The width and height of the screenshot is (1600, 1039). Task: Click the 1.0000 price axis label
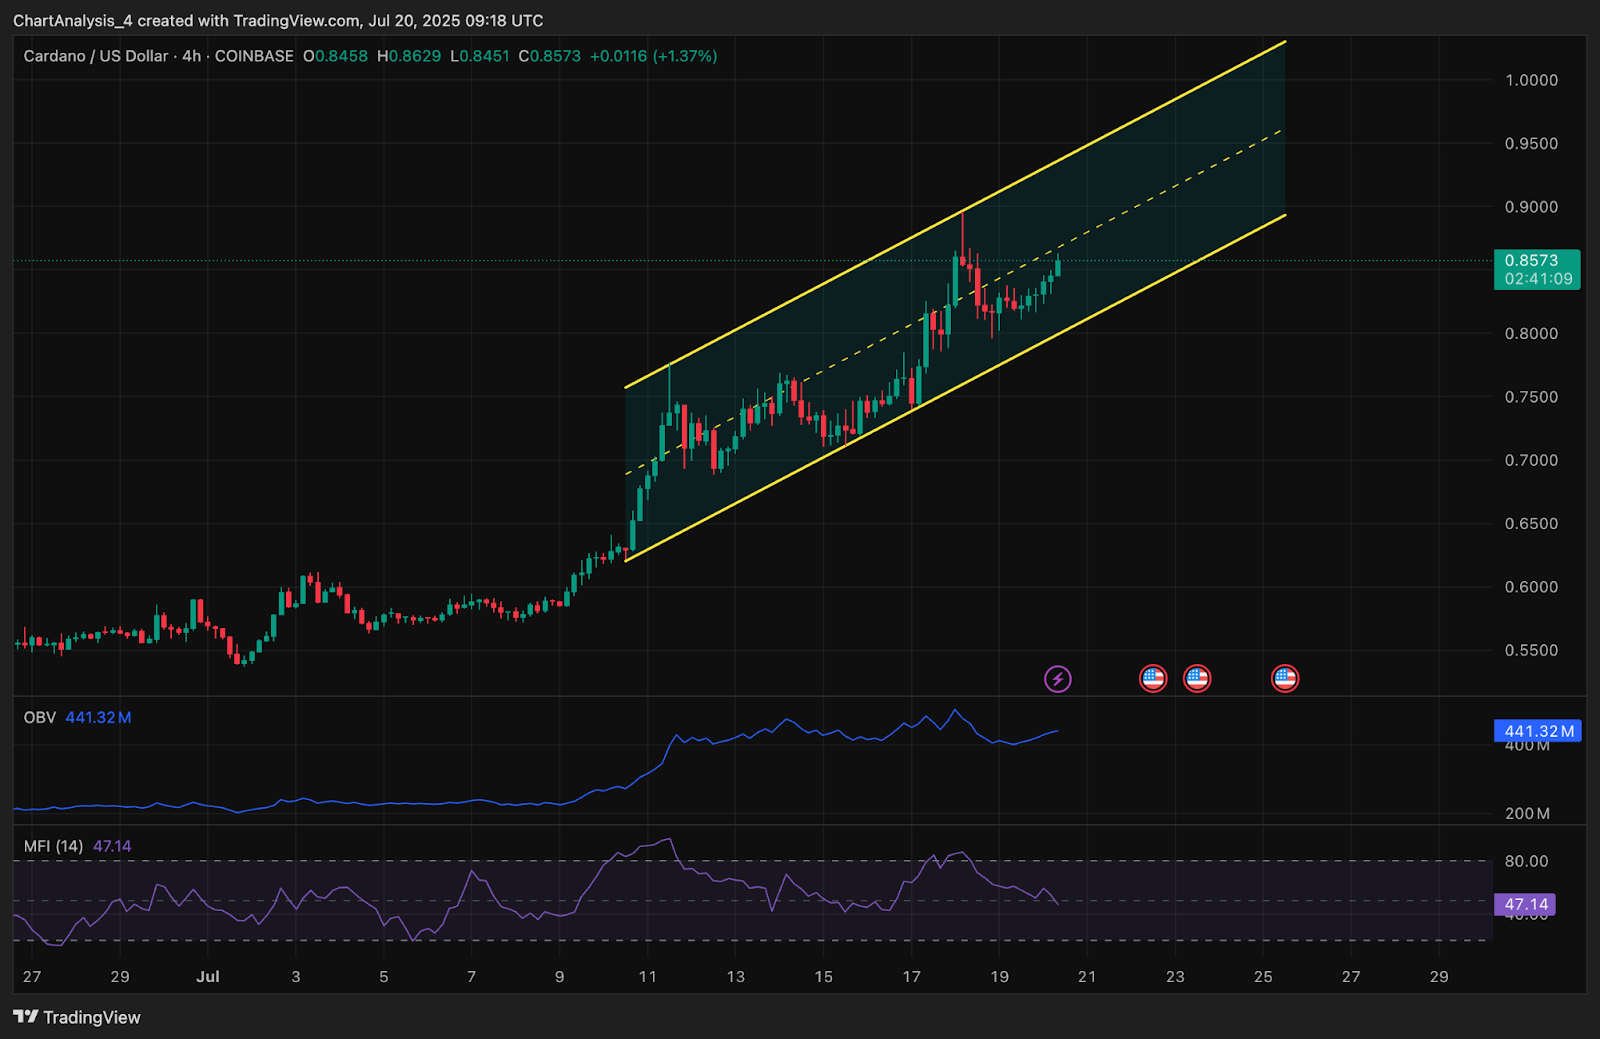[1531, 80]
